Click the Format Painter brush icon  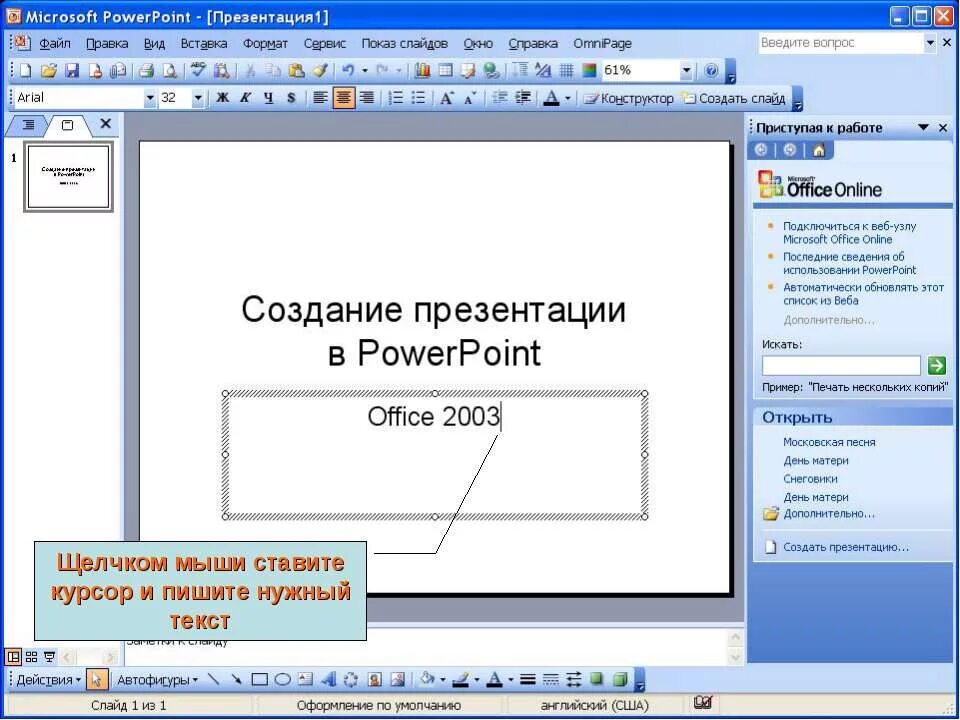click(320, 70)
